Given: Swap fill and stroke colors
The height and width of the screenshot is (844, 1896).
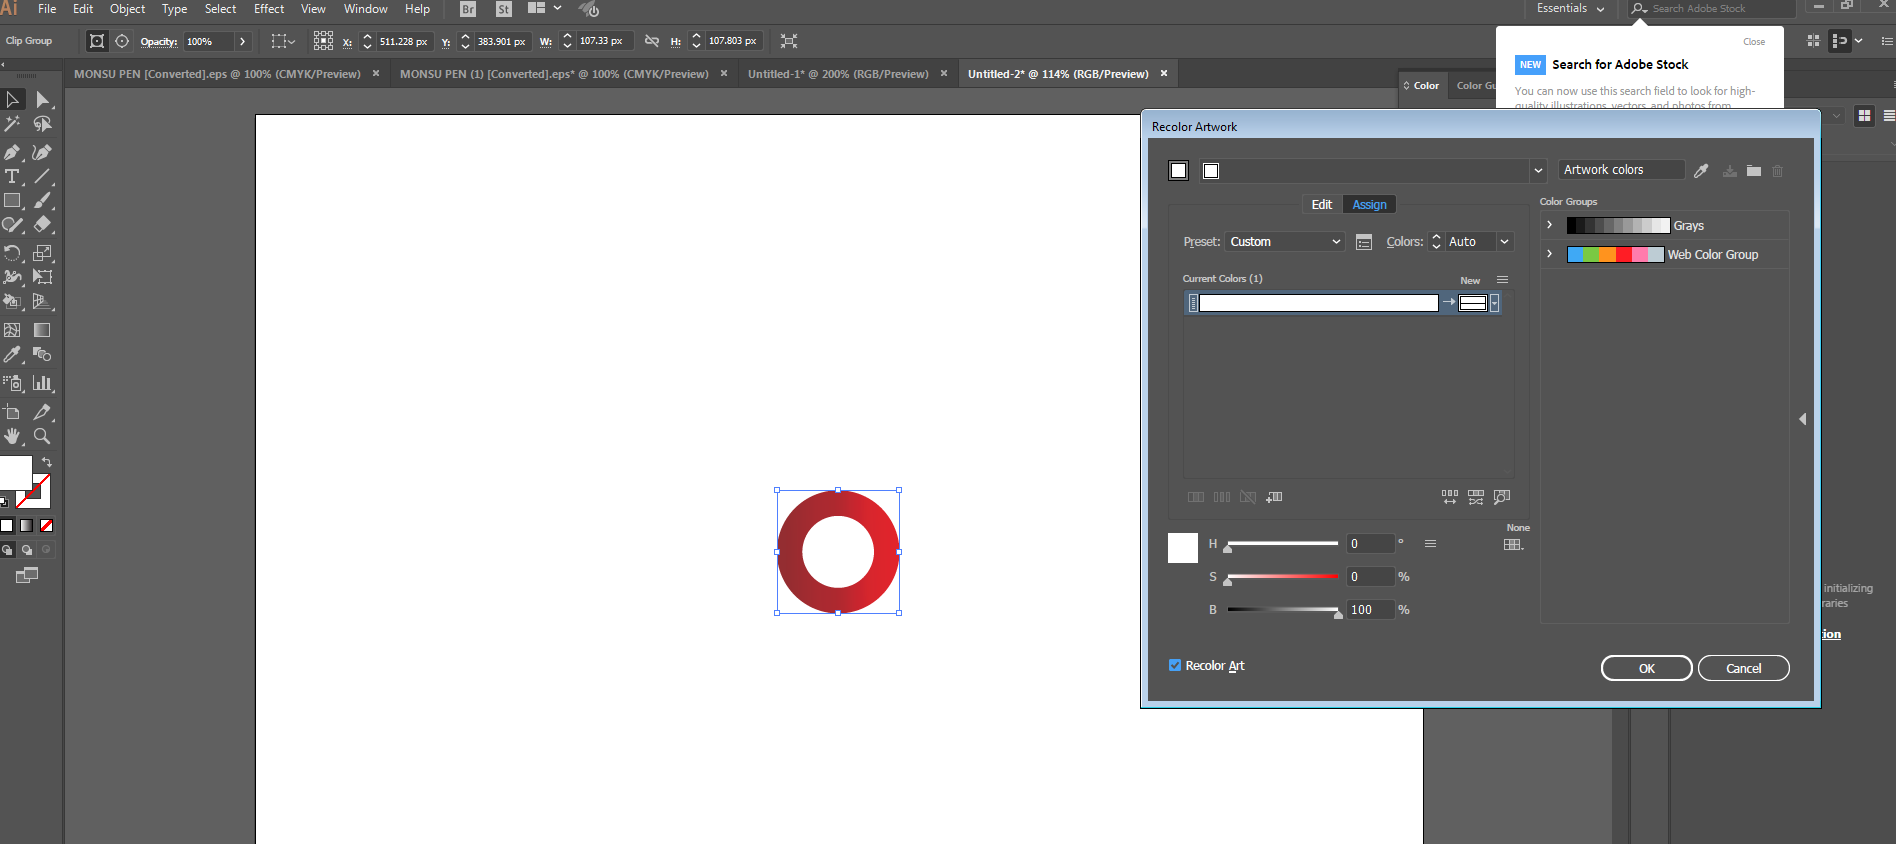Looking at the screenshot, I should [x=46, y=462].
